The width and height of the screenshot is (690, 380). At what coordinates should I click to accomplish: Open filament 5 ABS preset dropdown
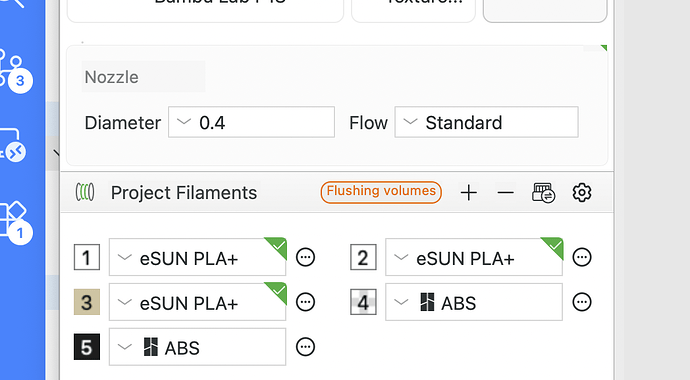click(198, 347)
